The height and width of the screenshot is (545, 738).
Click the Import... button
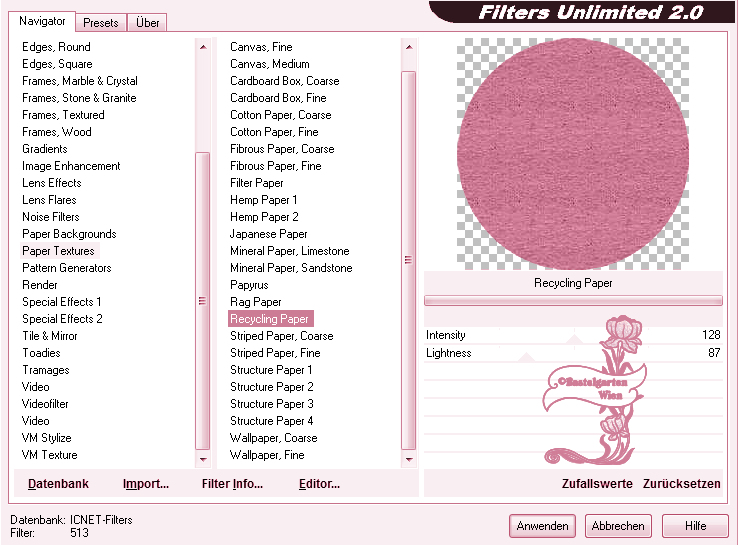coord(146,484)
